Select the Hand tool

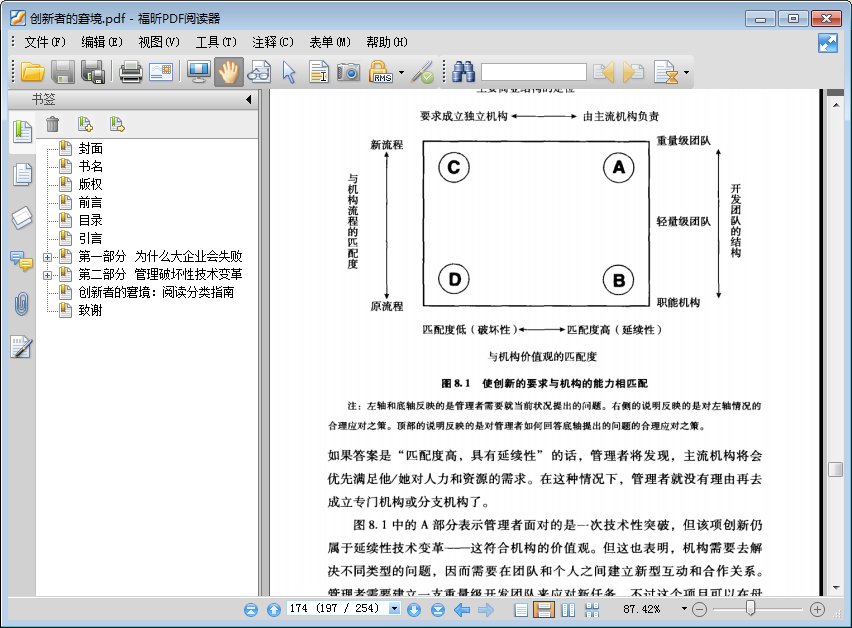229,72
